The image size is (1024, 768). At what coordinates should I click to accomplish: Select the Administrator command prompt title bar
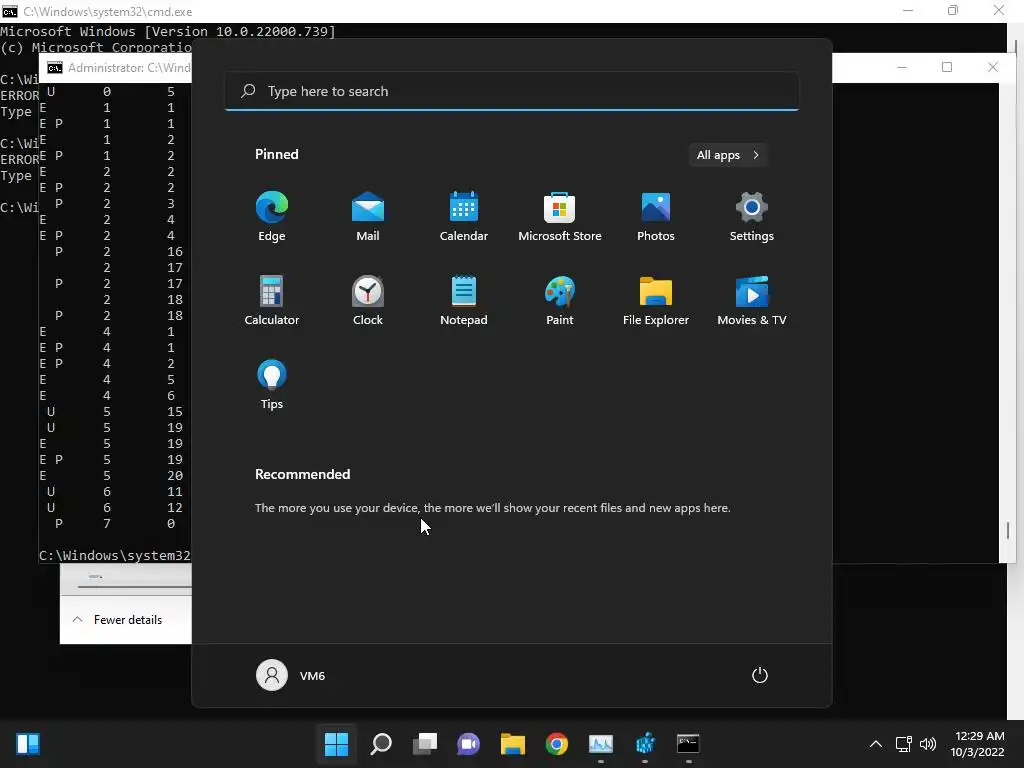click(116, 67)
